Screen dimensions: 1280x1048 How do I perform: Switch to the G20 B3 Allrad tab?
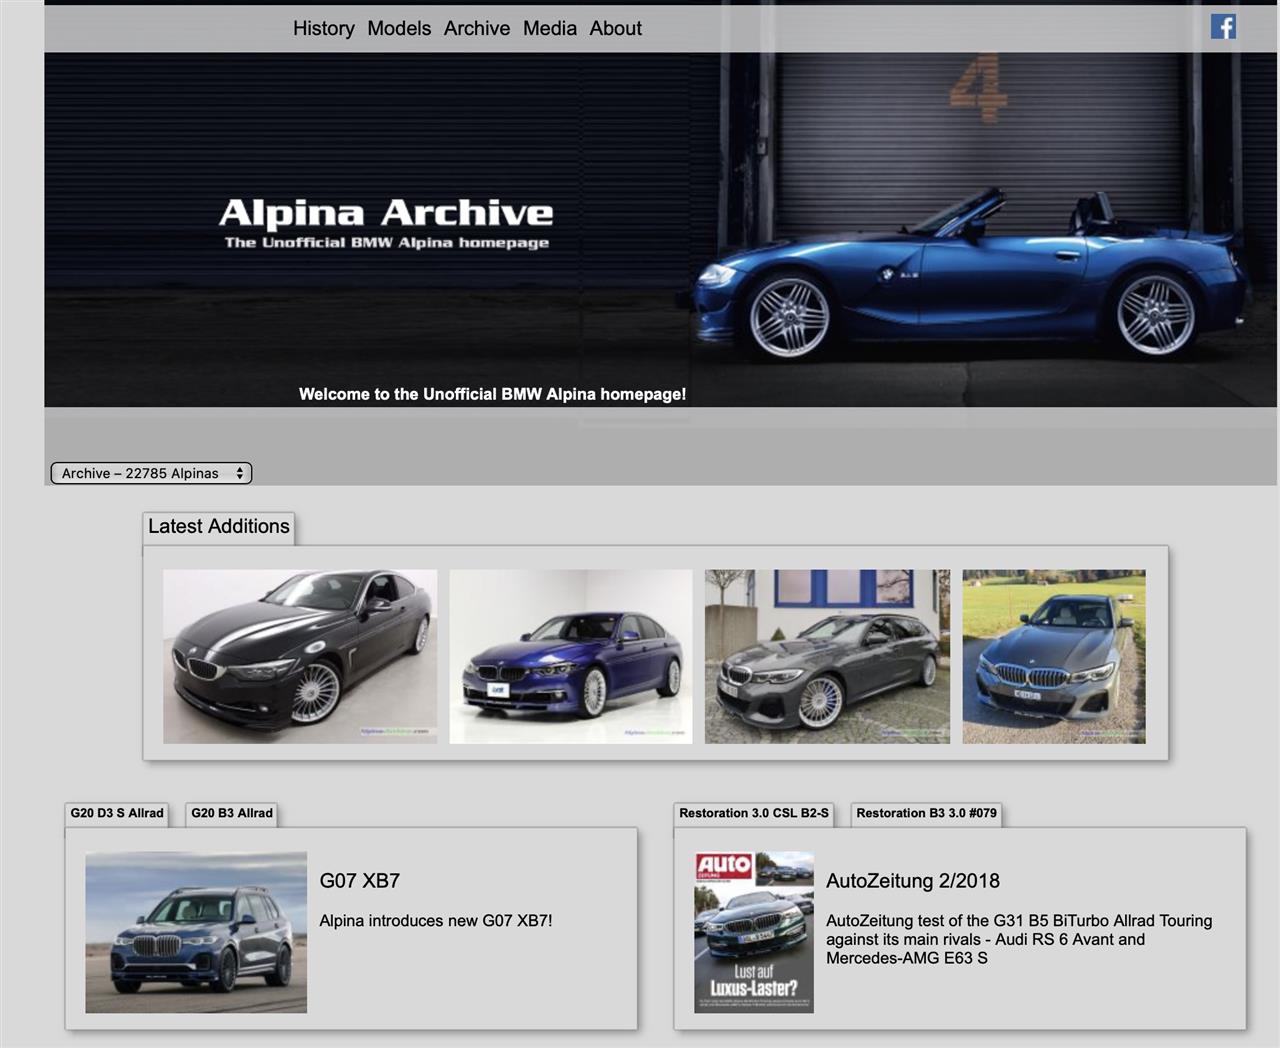click(x=232, y=814)
